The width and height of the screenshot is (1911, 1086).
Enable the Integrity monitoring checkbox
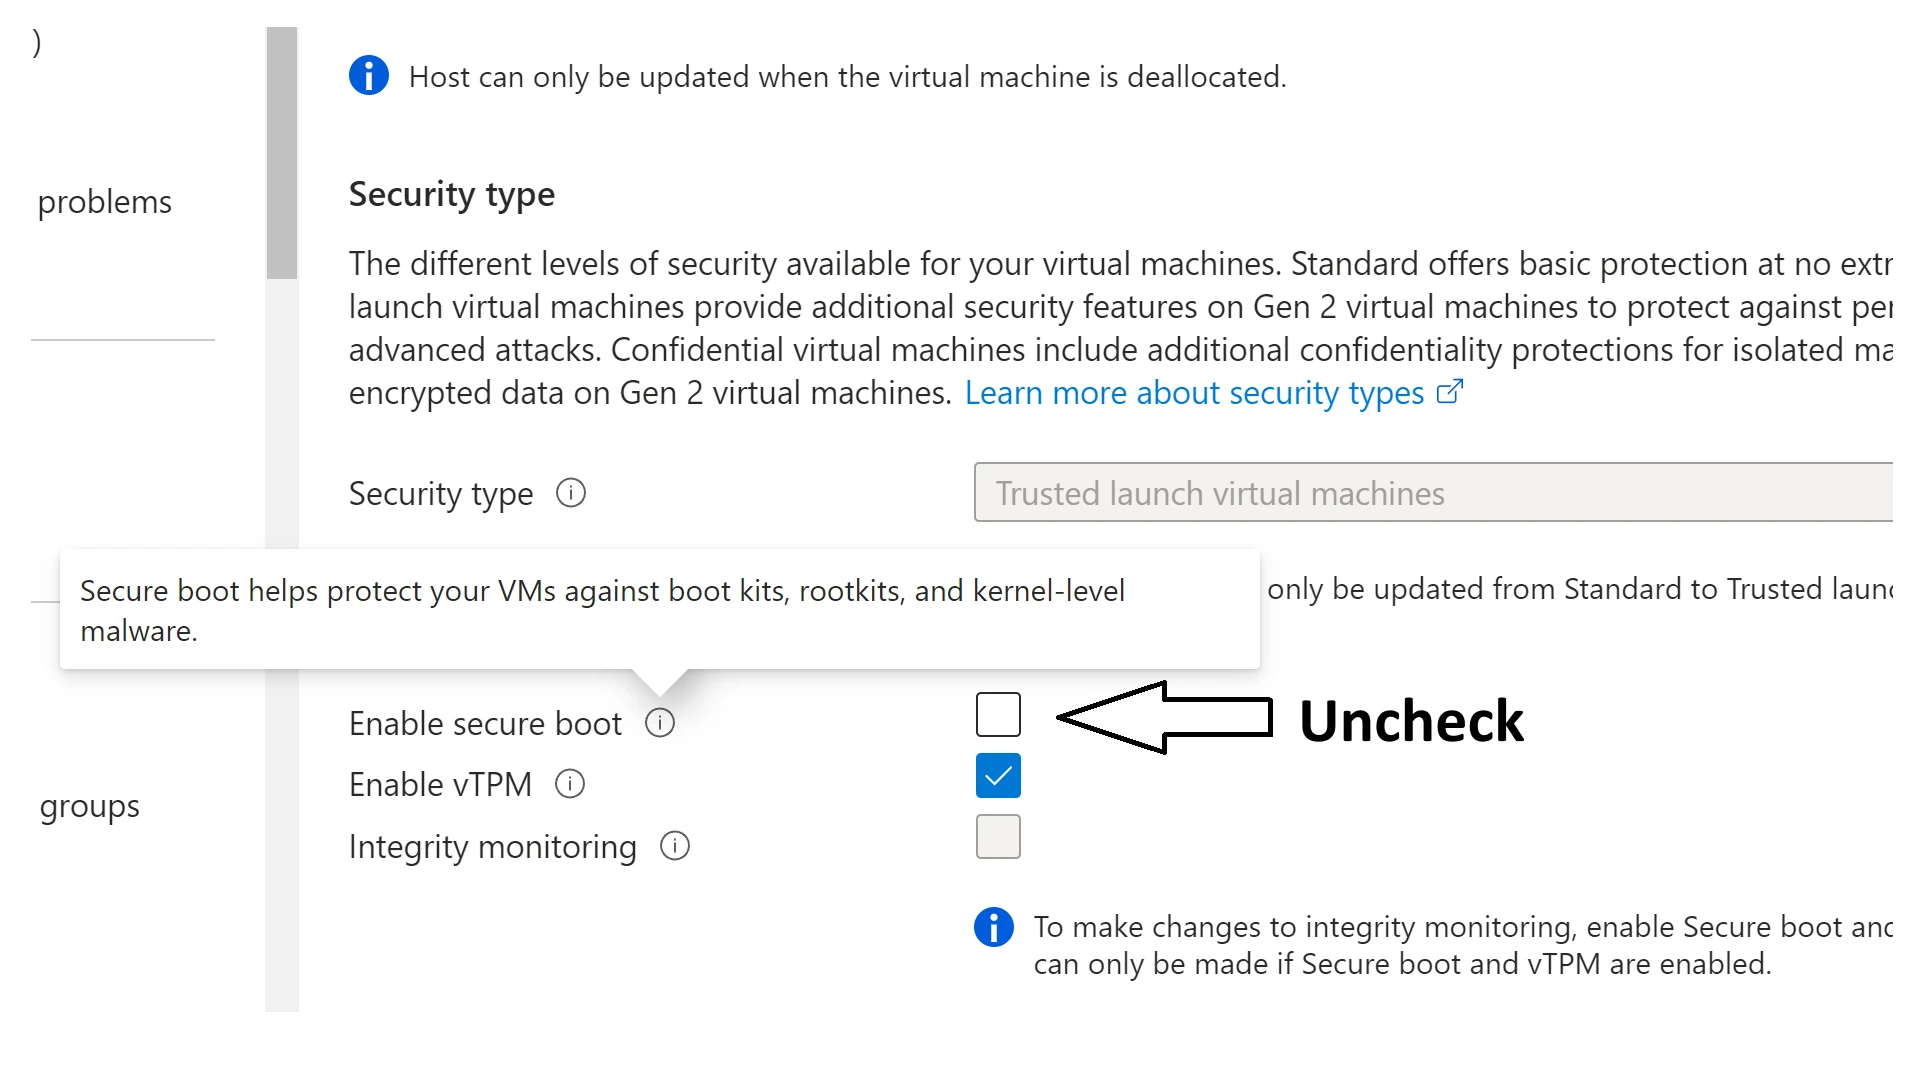click(997, 836)
